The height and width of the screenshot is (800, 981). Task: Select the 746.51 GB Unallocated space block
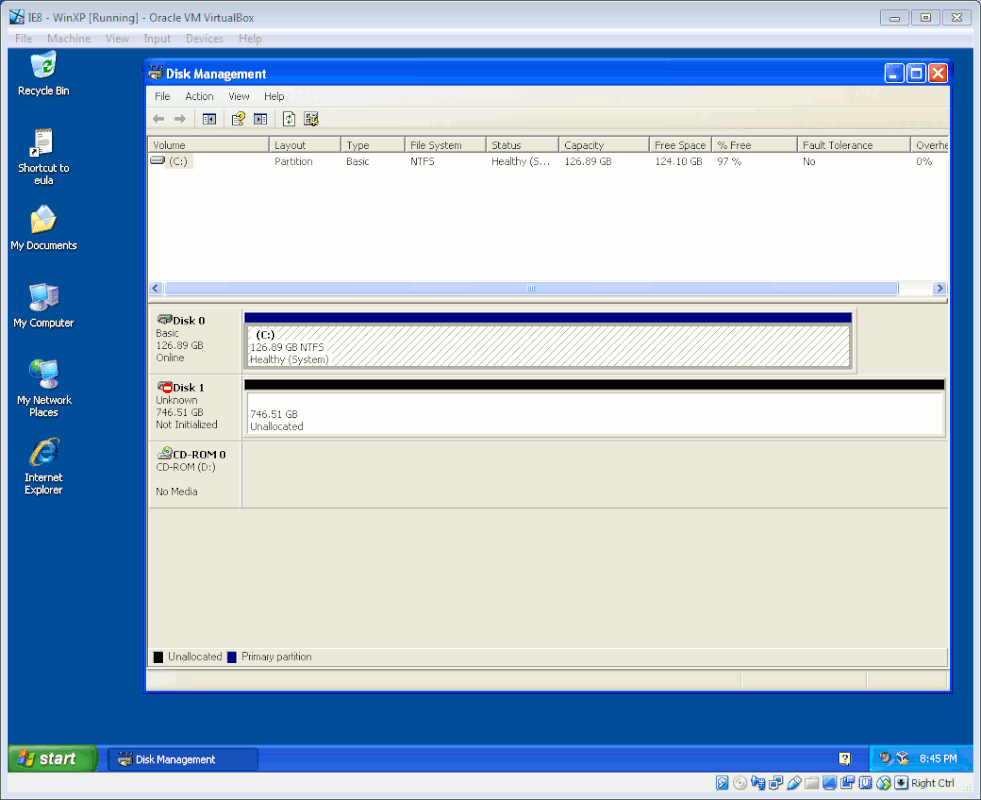[x=595, y=413]
